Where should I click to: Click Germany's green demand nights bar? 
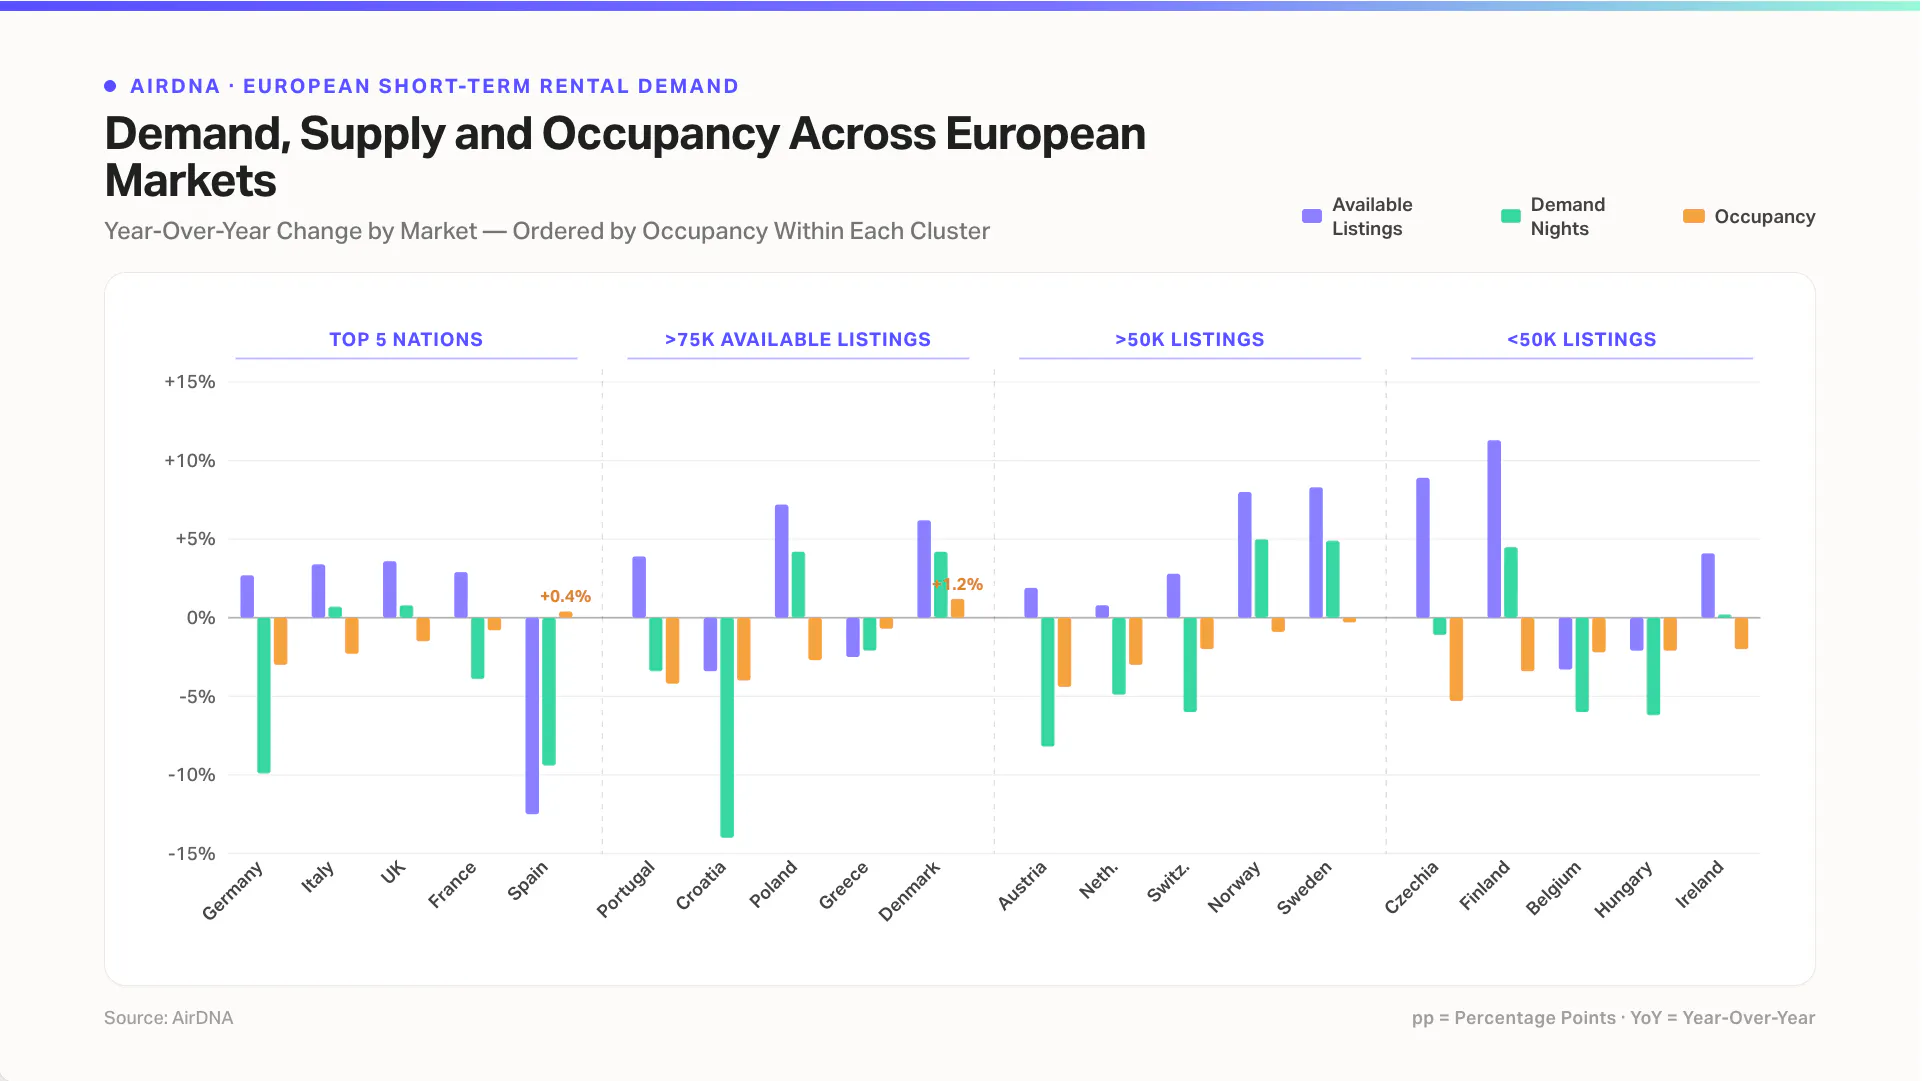(264, 695)
